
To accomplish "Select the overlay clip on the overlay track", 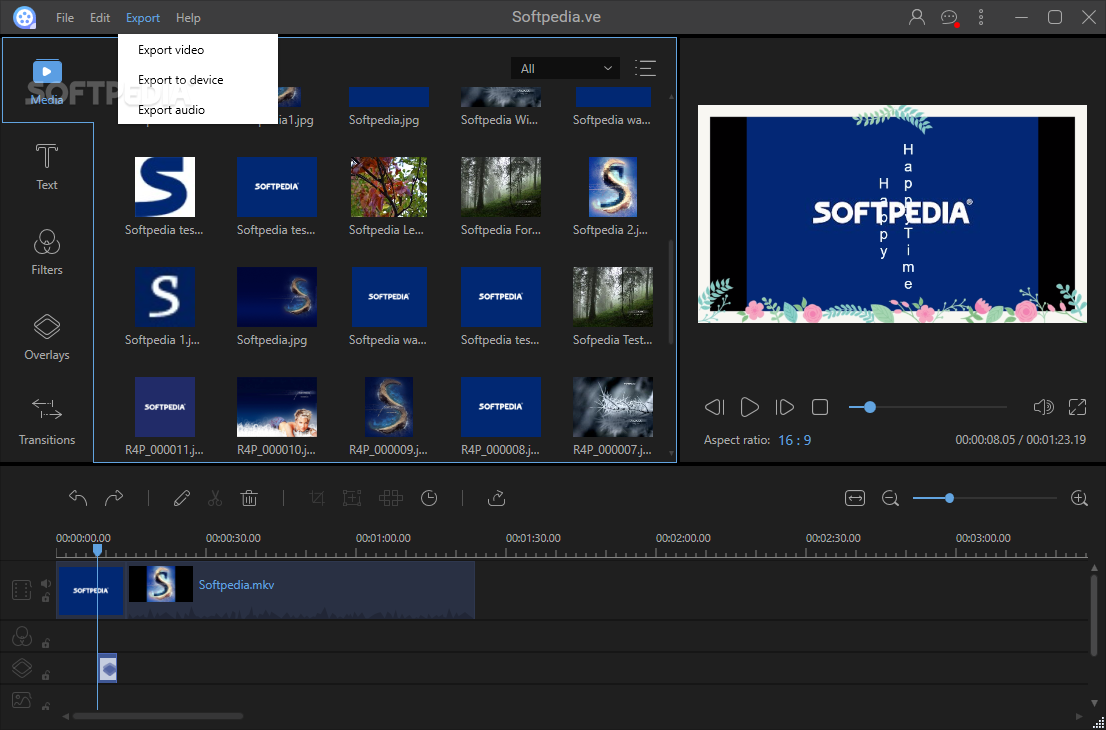I will 108,668.
